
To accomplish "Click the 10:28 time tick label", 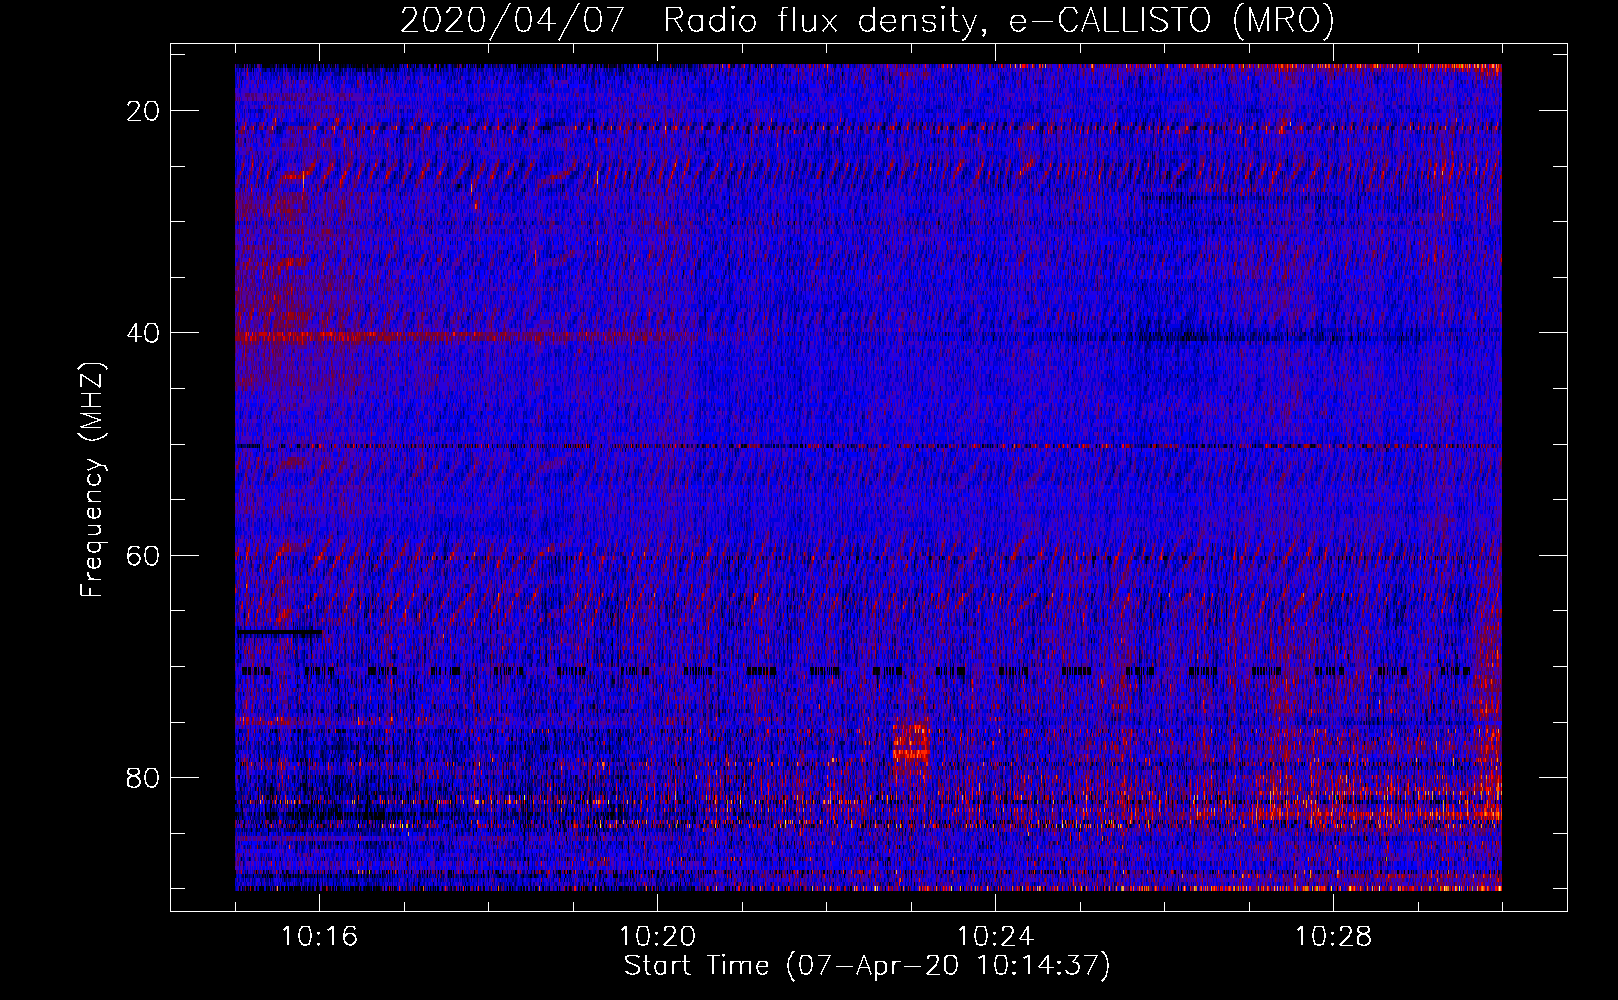I will pos(1333,936).
